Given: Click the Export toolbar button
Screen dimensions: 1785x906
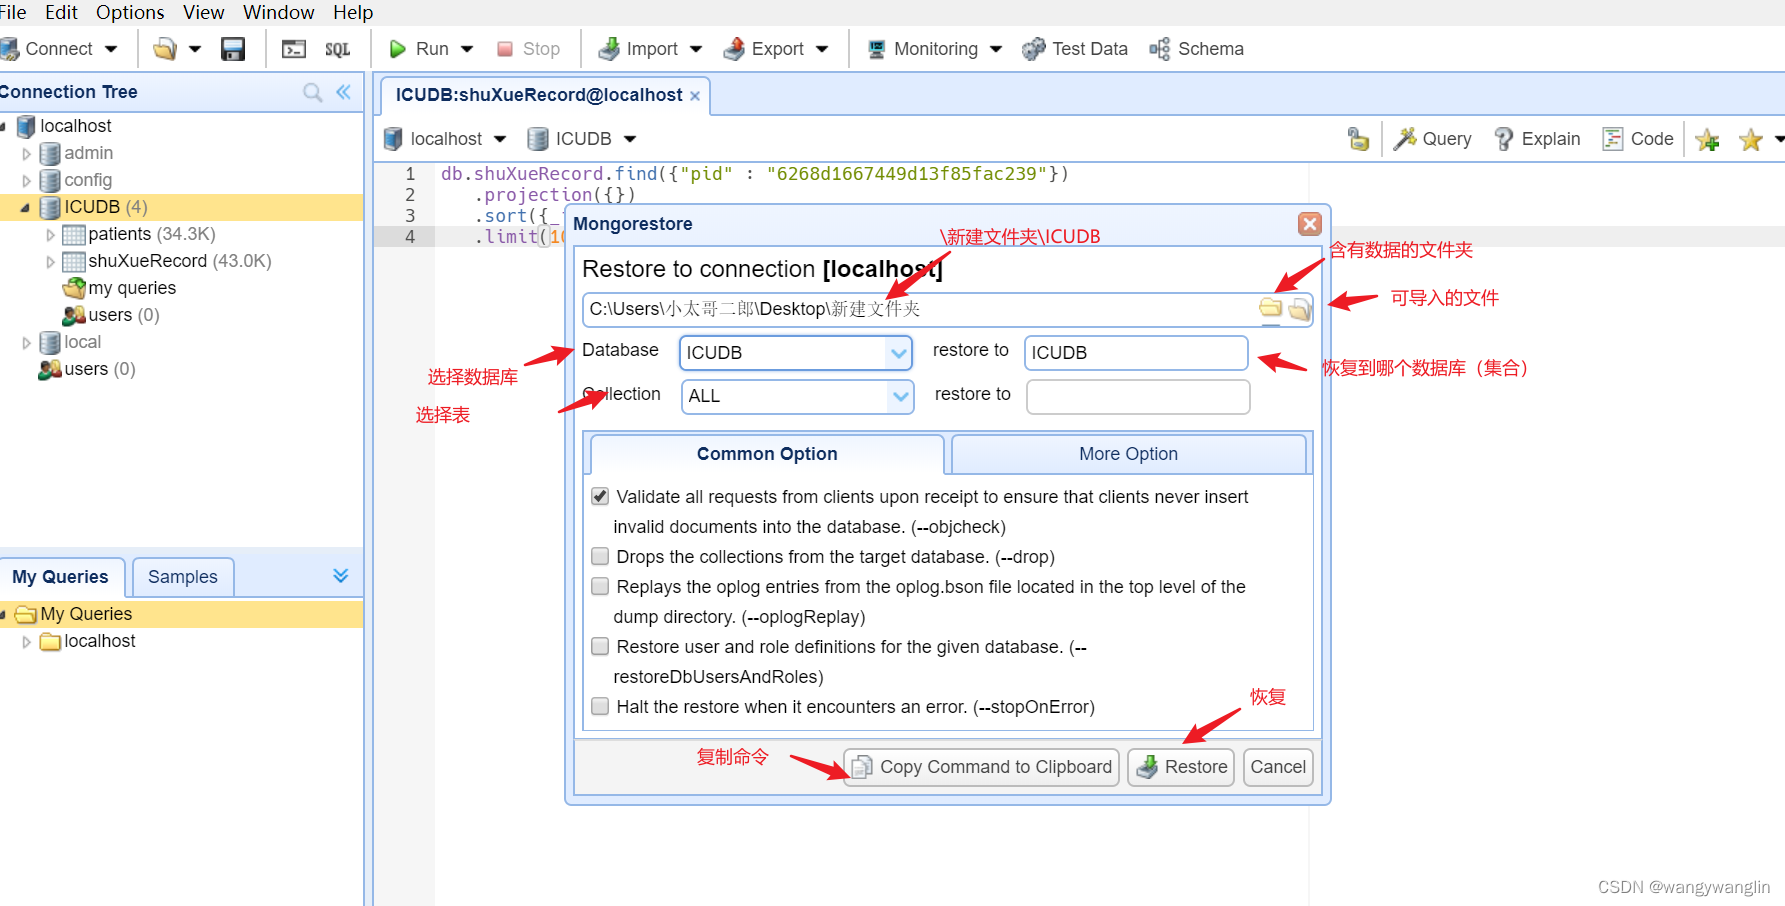Looking at the screenshot, I should tap(764, 49).
